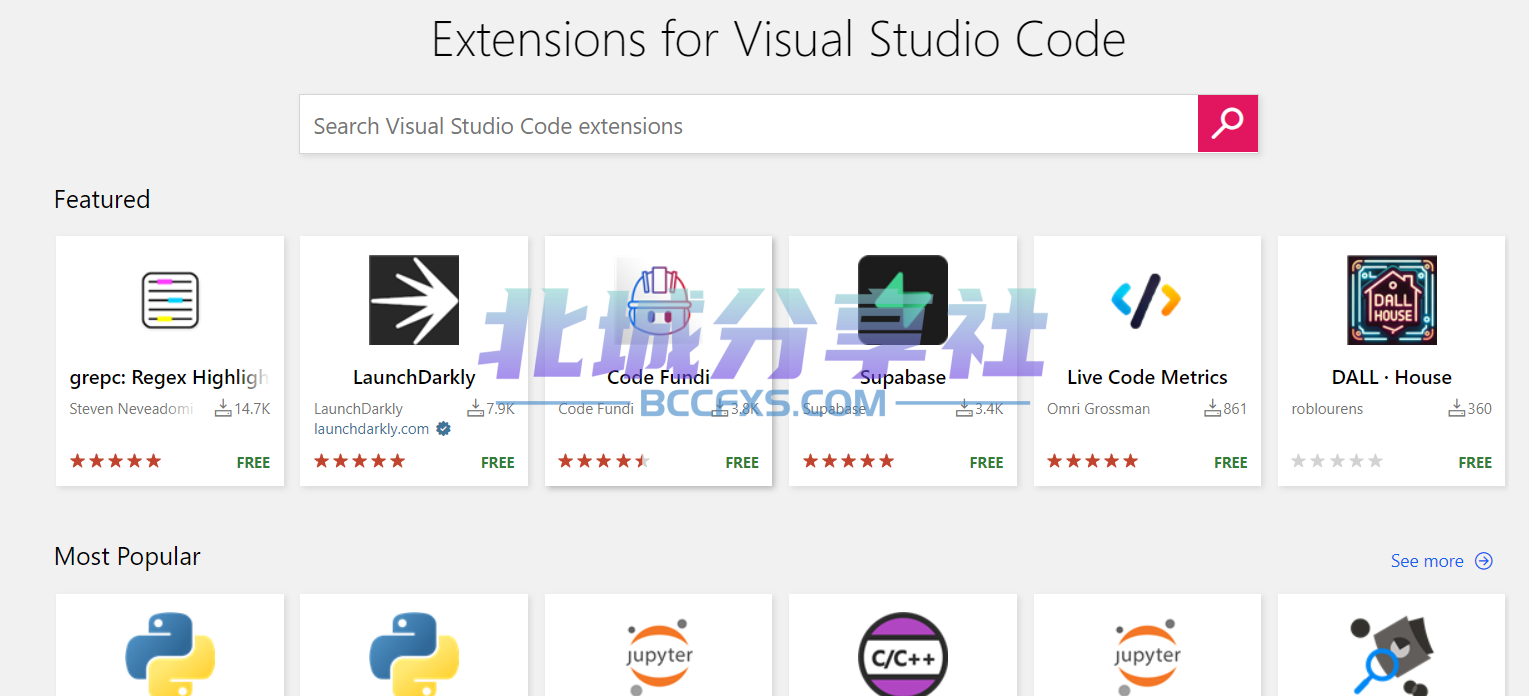Screen dimensions: 1529x696
Task: Click the 14.7K download count
Action: (252, 408)
